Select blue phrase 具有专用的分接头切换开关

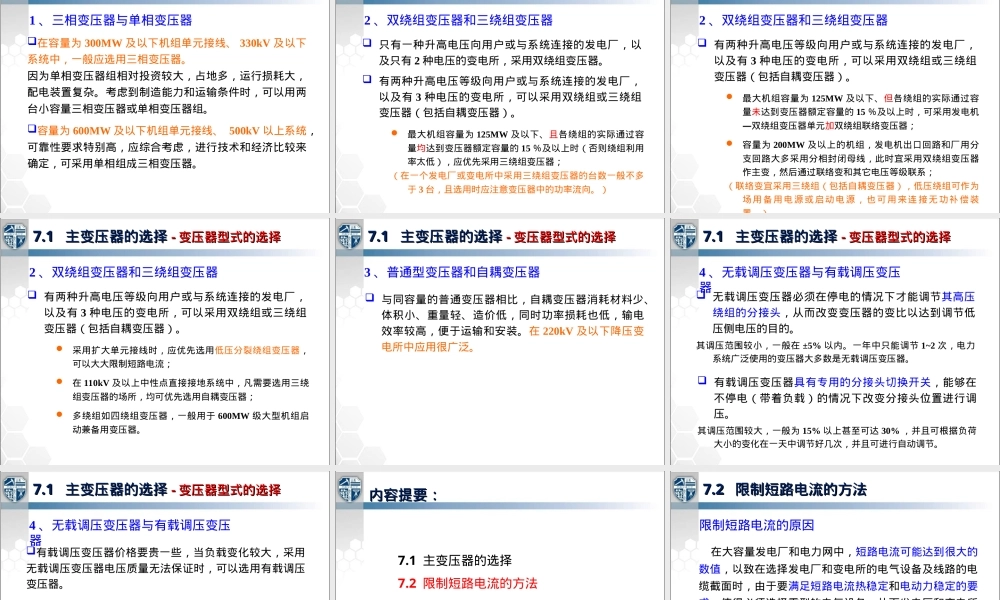(x=862, y=382)
